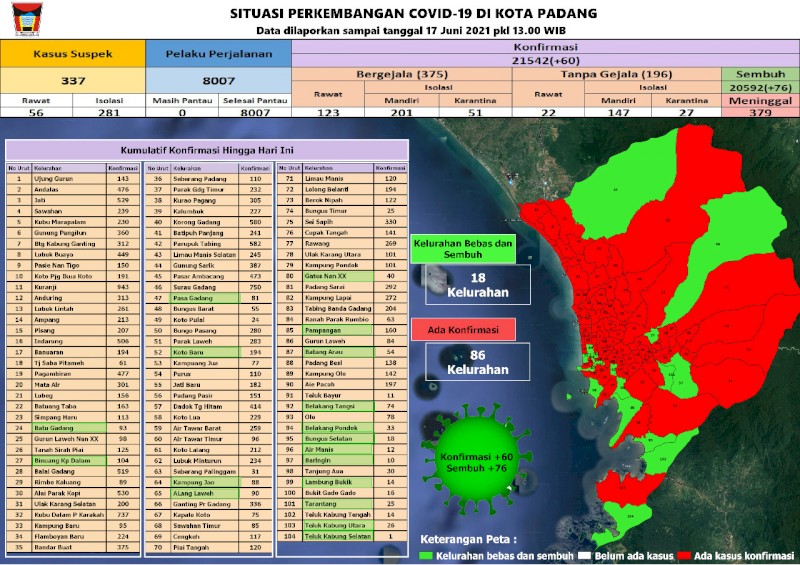
Task: Click the Kasus Suspek Rawat value 56
Action: point(36,112)
